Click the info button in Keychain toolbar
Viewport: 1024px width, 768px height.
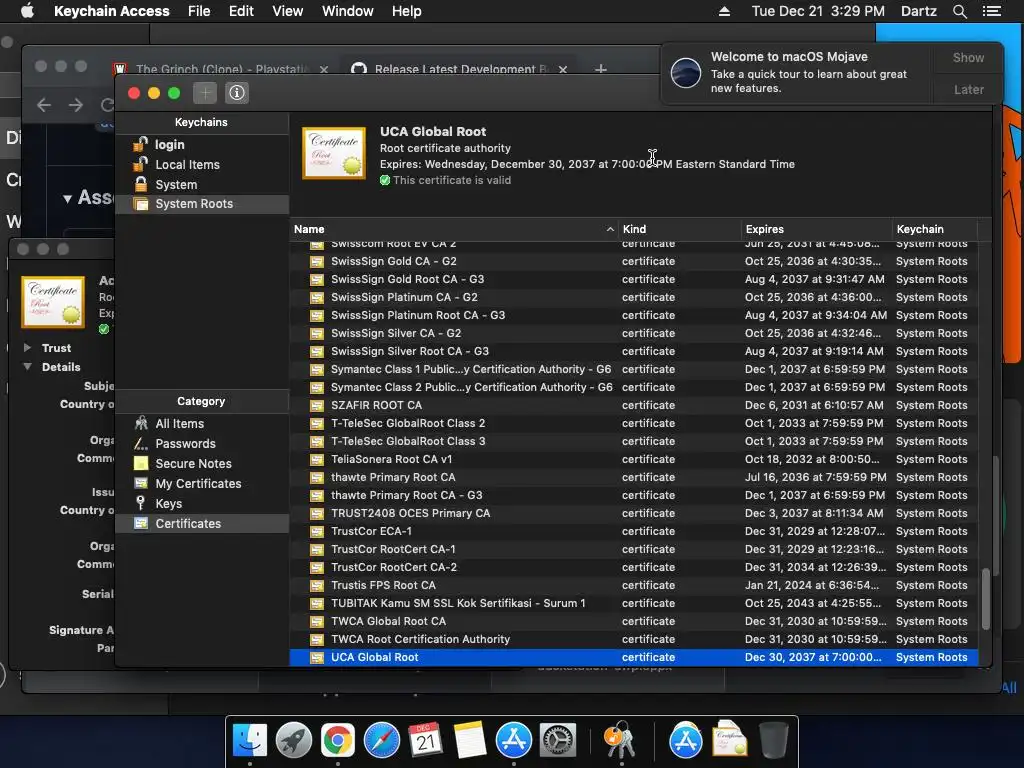236,93
